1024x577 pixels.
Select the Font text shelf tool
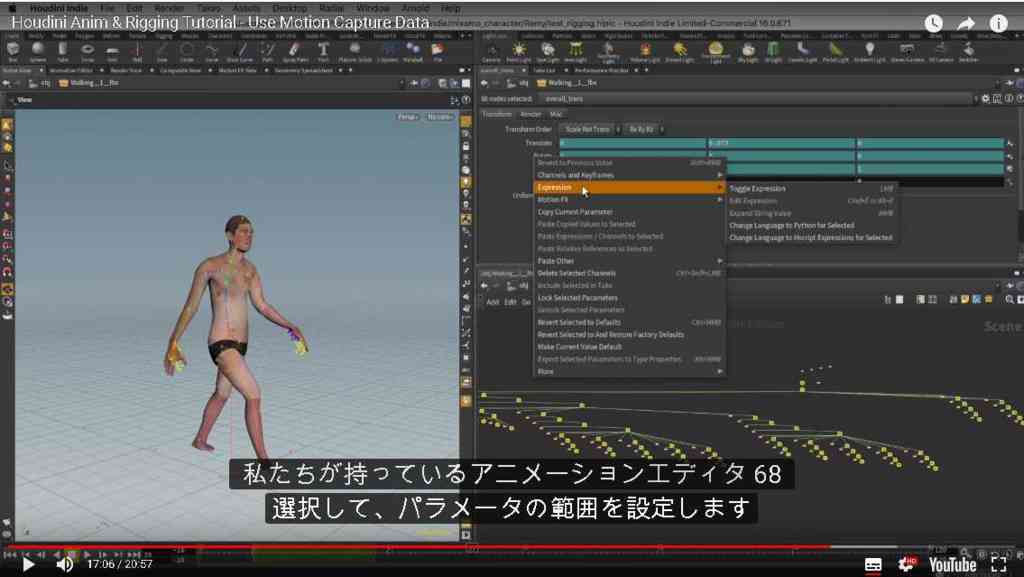(x=323, y=50)
